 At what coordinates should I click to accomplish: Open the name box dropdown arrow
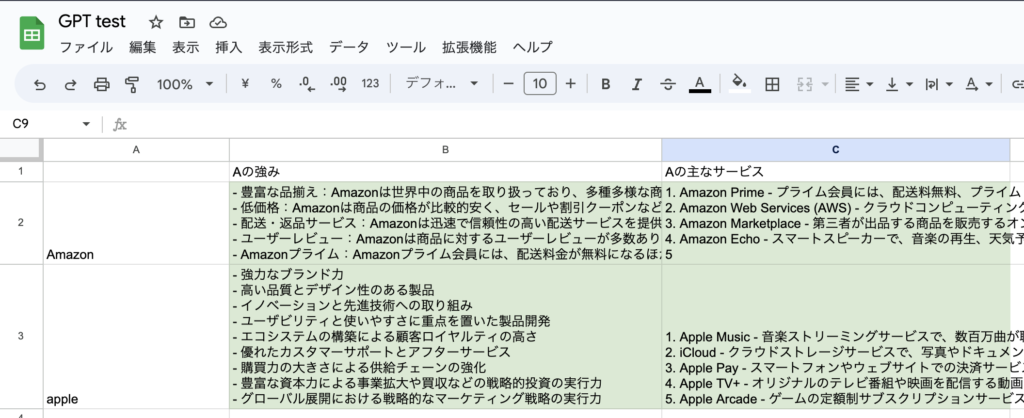[x=86, y=124]
